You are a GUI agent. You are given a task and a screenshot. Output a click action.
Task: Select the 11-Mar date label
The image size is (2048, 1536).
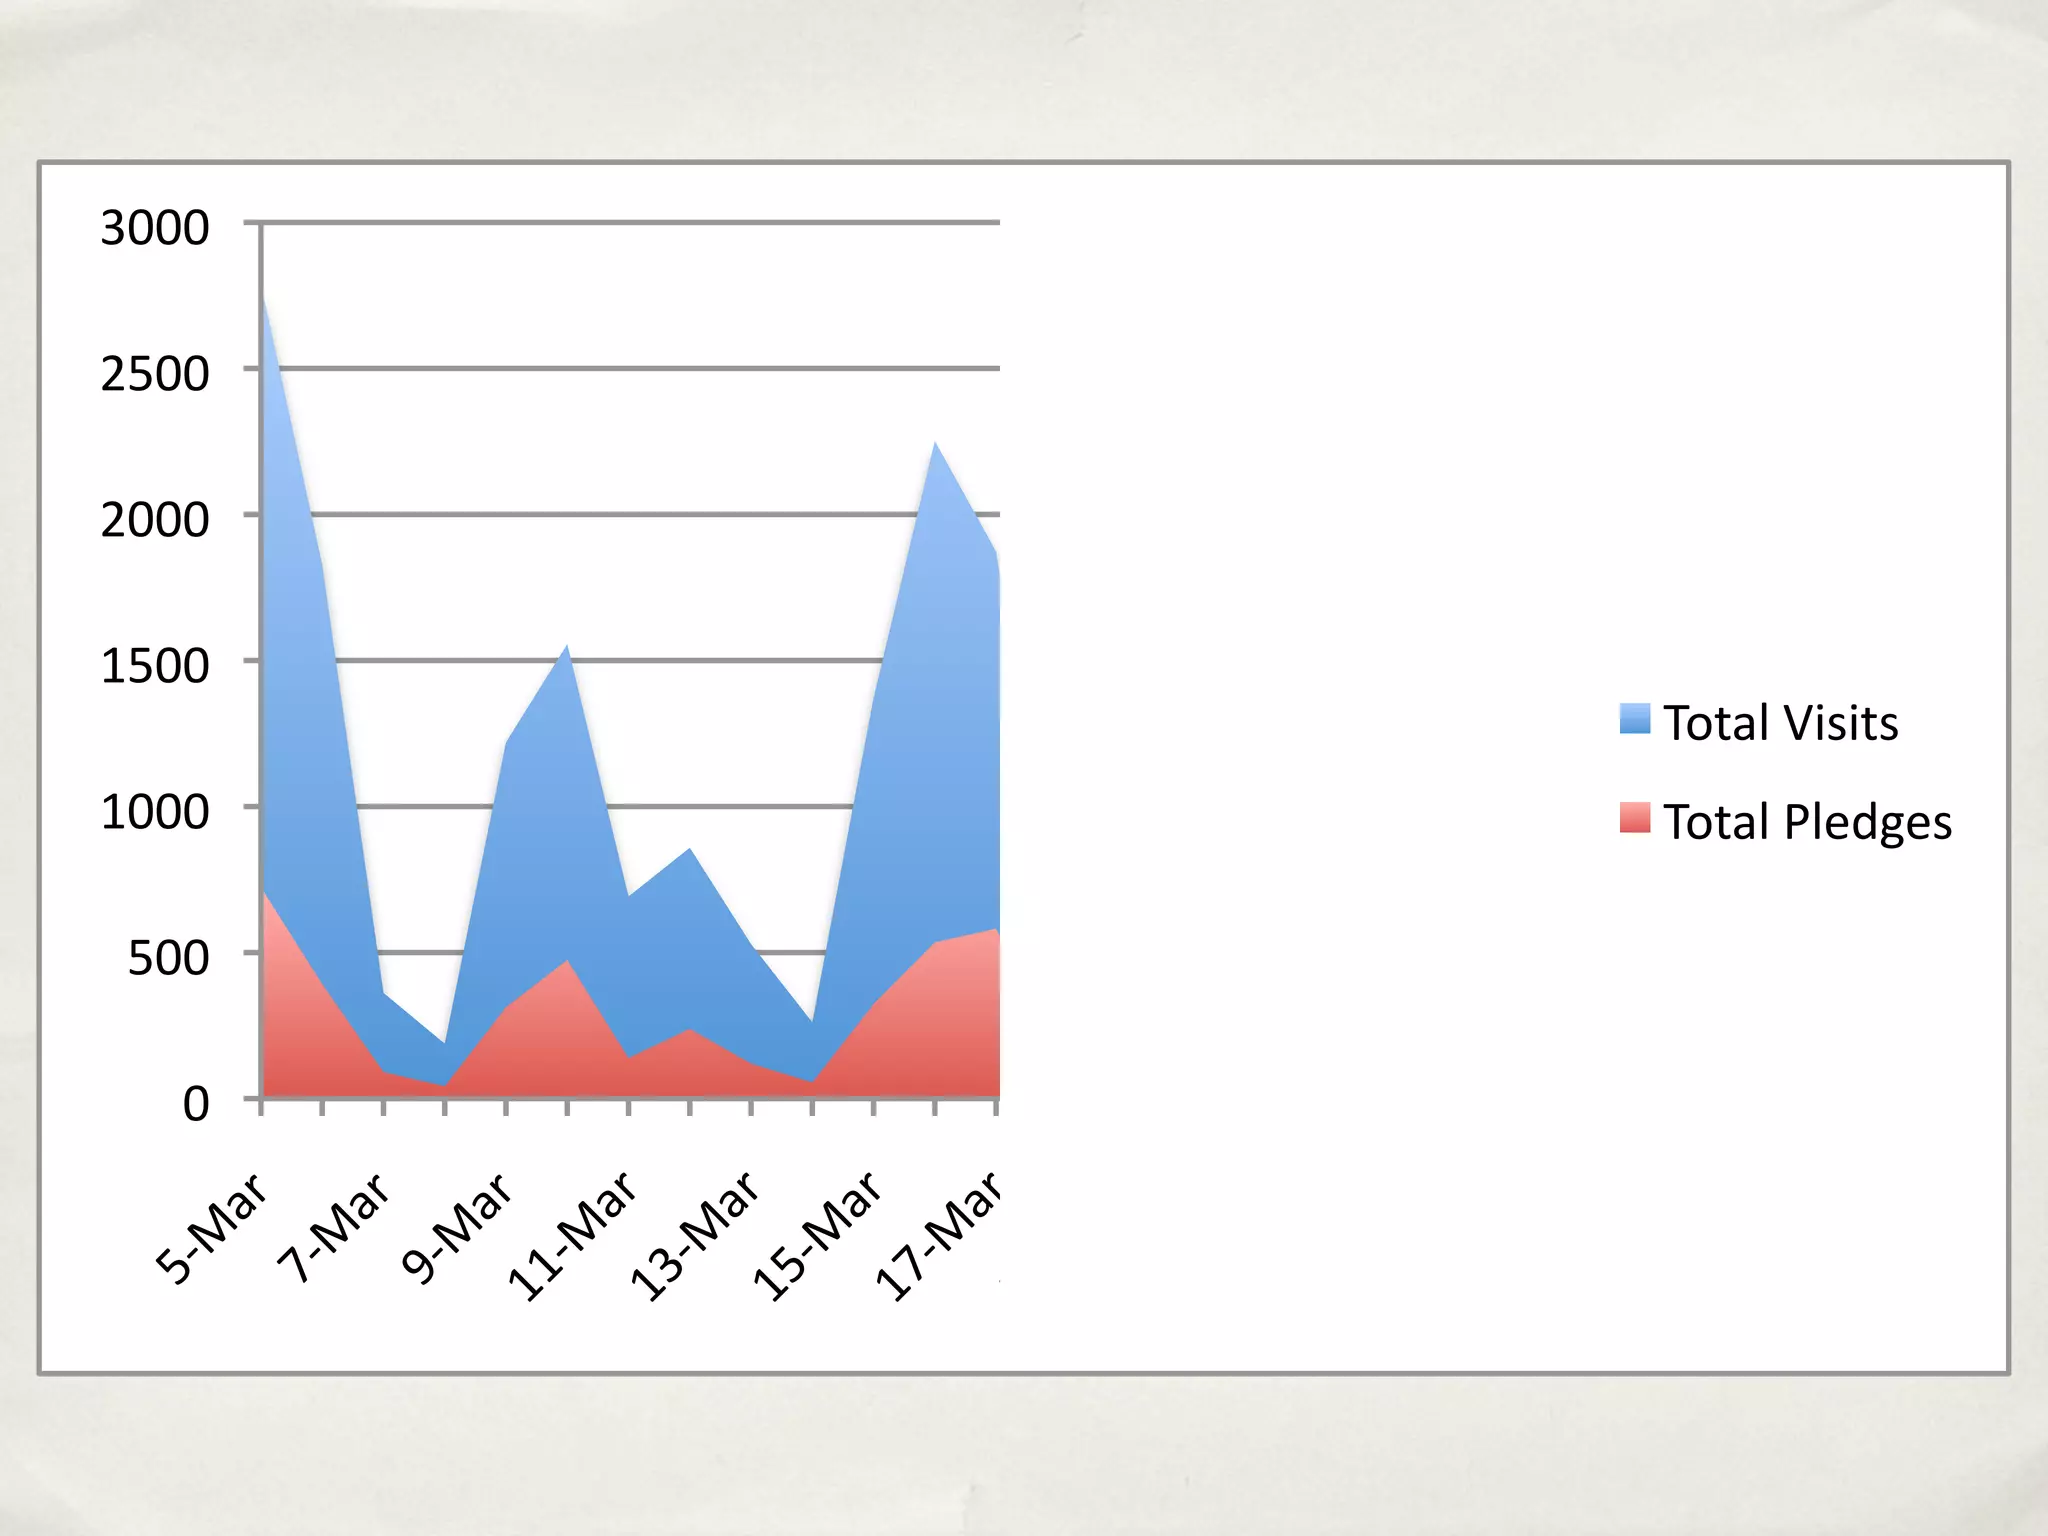[x=572, y=1236]
